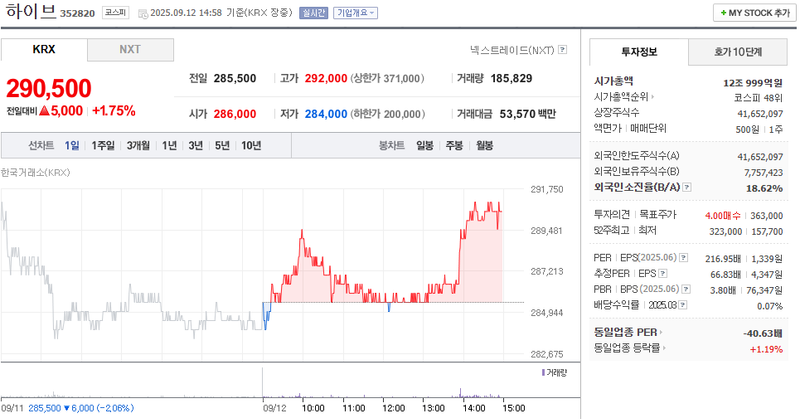The width and height of the screenshot is (800, 419).
Task: Click the 저가 value 284,000
Action: point(326,114)
